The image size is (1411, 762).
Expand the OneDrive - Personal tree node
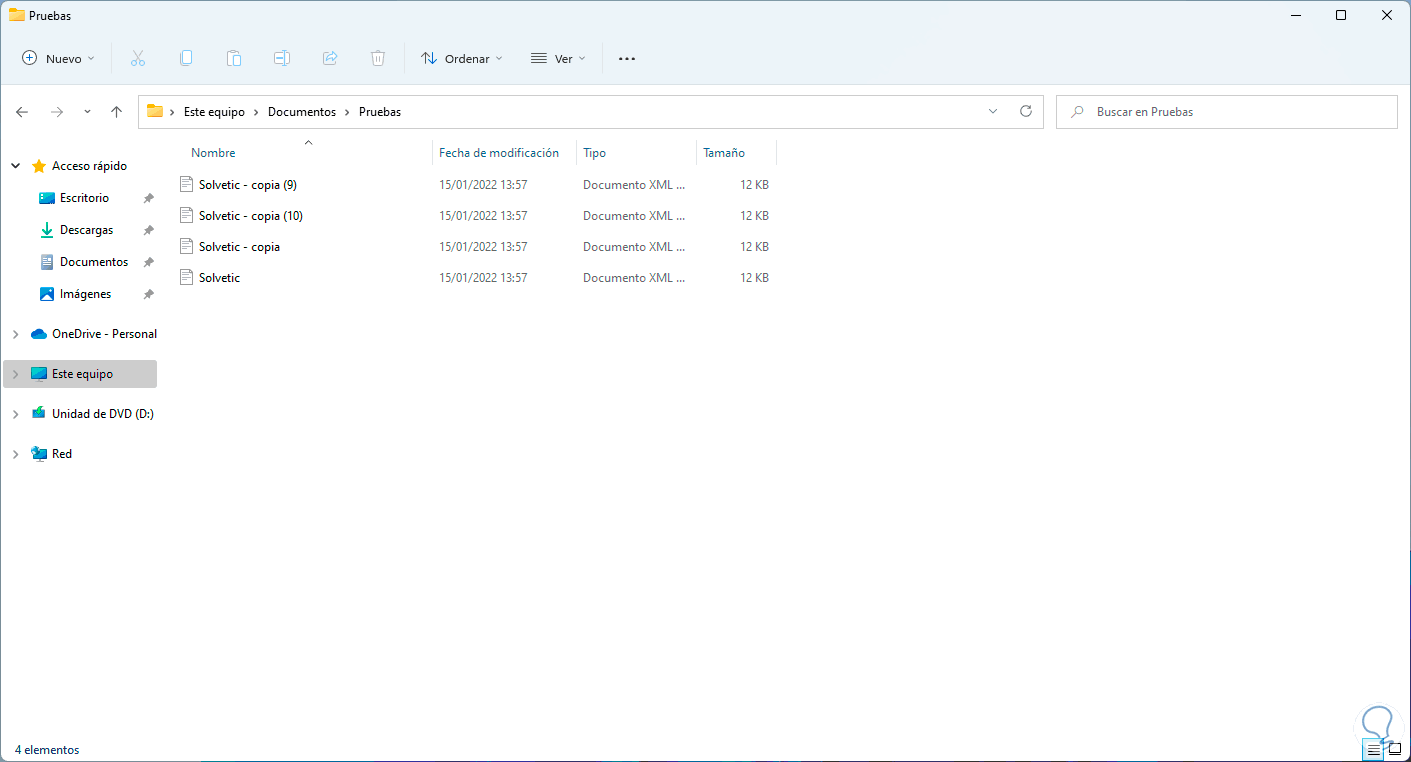[x=15, y=334]
